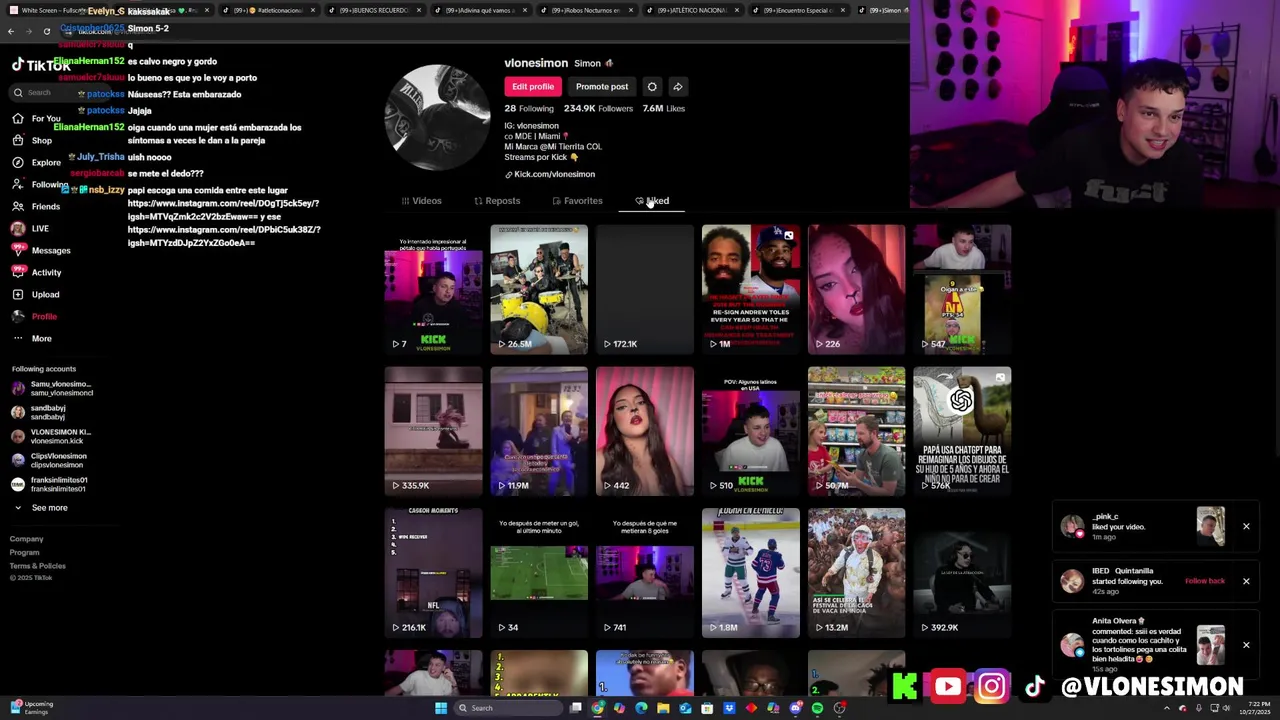Open the grocery store video with 50.7M views
This screenshot has height=720, width=1280.
point(856,431)
